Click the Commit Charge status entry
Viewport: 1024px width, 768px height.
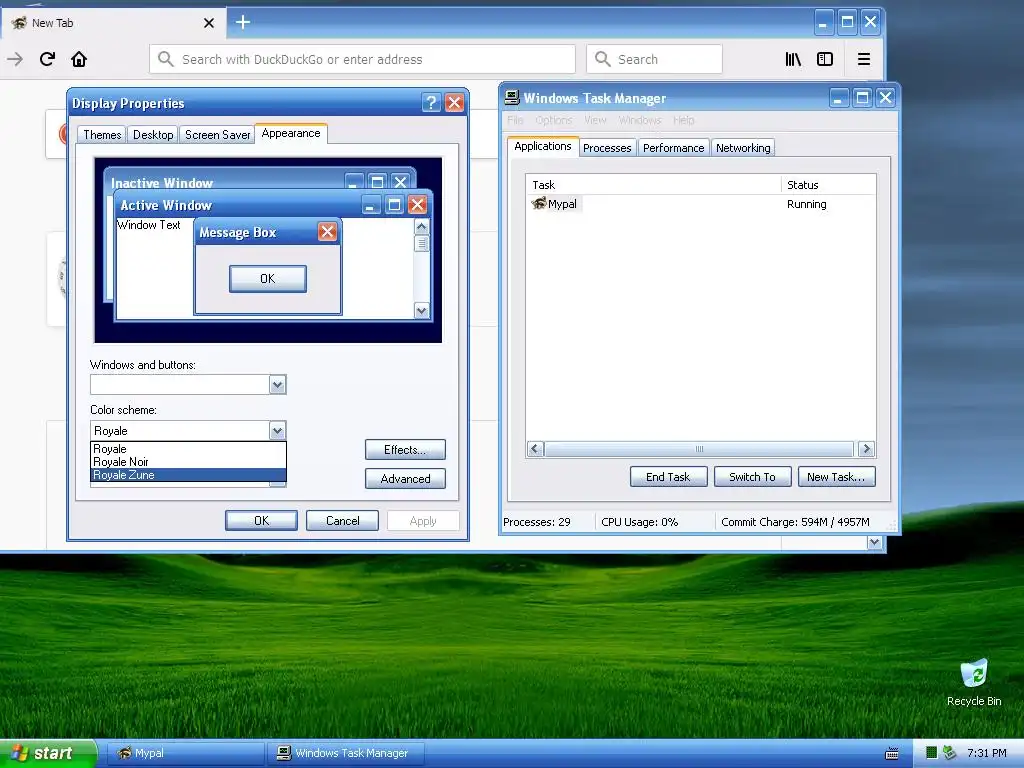[795, 522]
